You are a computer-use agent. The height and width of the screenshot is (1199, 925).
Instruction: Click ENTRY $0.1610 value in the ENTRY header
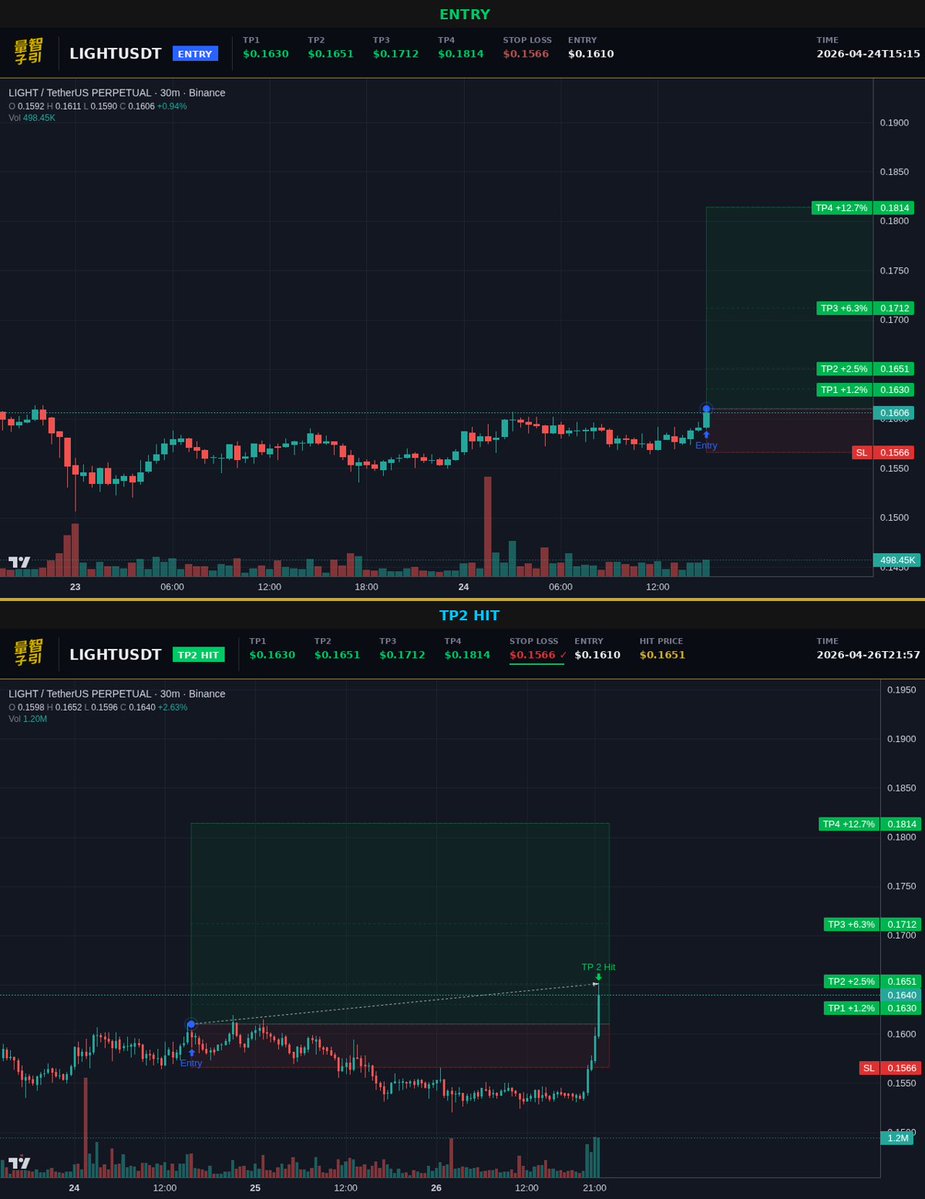click(x=591, y=54)
